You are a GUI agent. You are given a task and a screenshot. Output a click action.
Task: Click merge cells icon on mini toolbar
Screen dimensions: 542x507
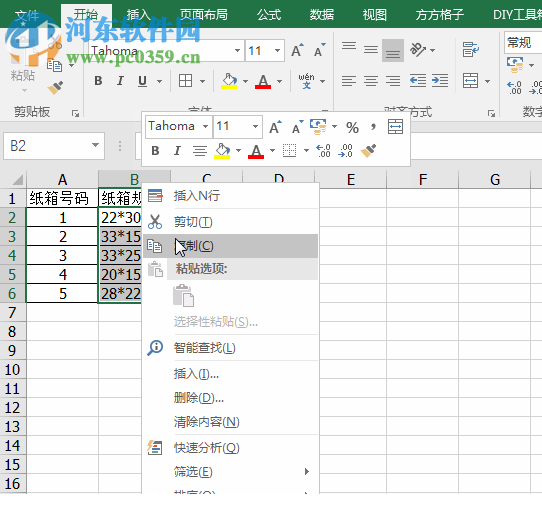pos(395,127)
